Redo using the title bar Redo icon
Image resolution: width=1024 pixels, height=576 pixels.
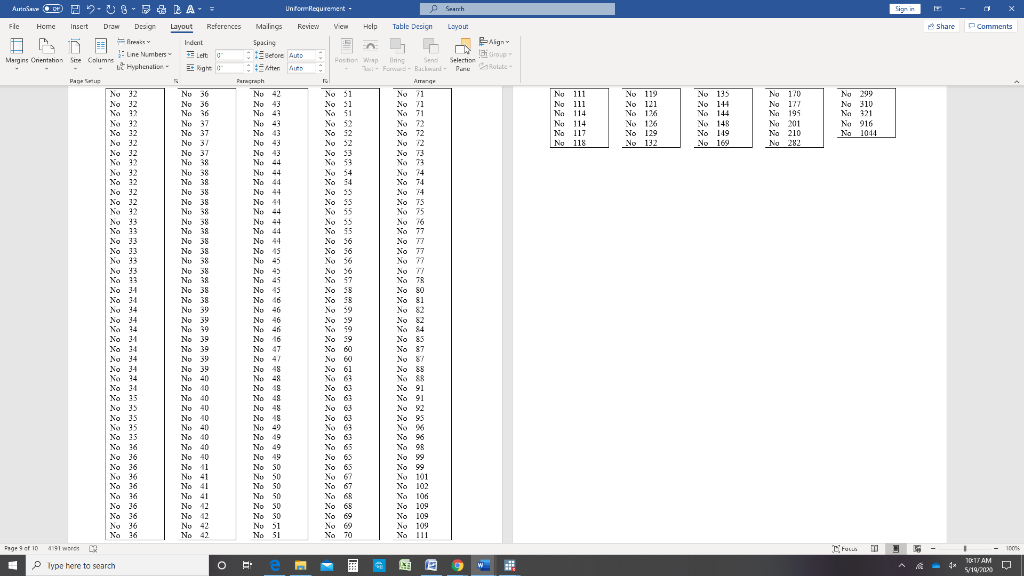pos(110,8)
